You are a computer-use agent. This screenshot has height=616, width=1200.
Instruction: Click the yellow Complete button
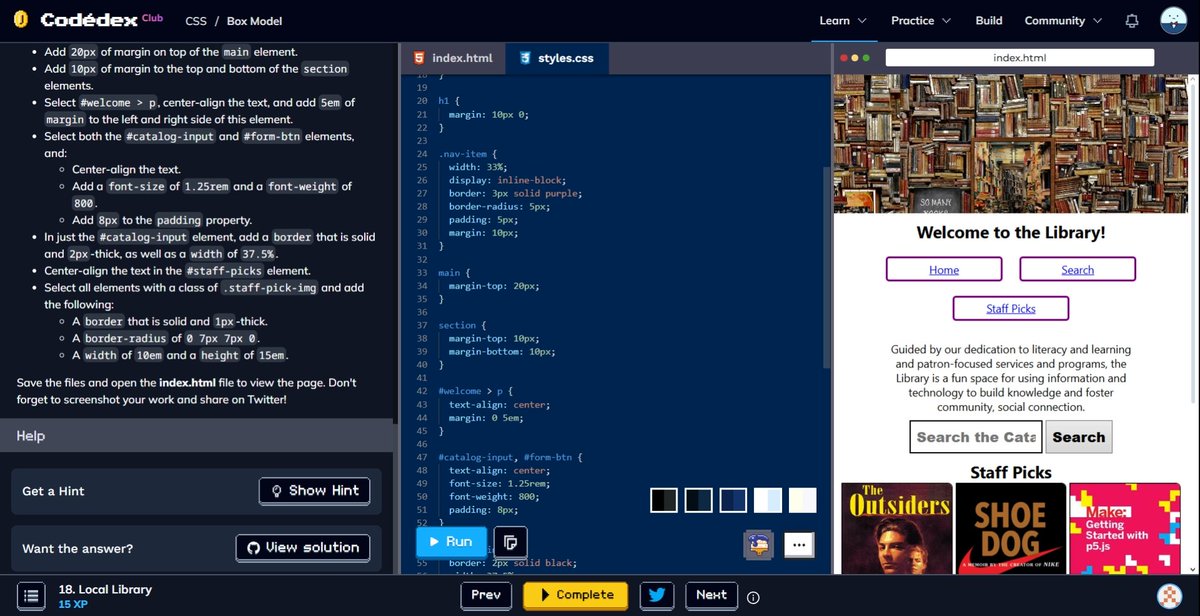coord(575,595)
